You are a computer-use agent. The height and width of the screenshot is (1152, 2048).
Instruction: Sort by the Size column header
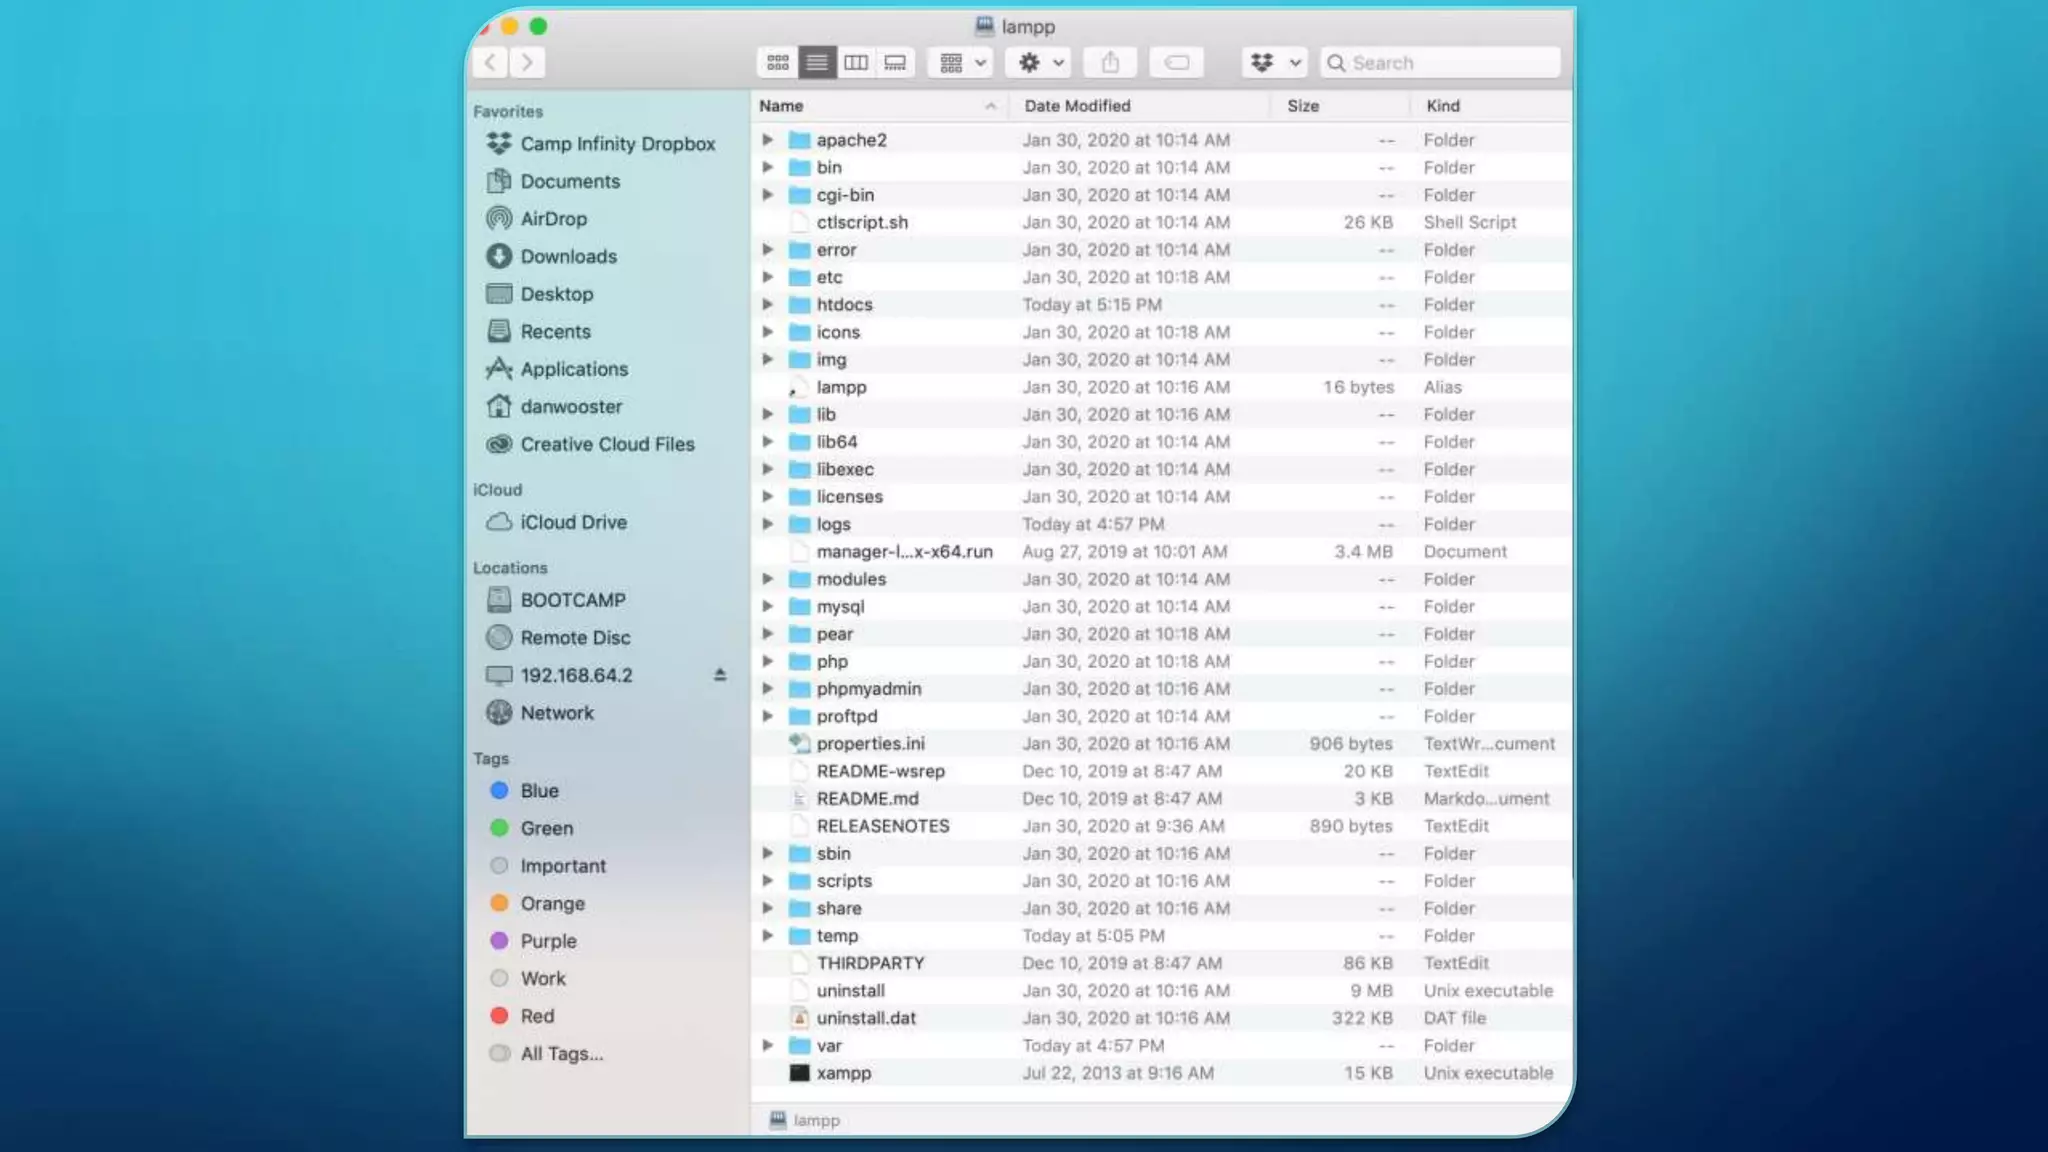click(1302, 106)
